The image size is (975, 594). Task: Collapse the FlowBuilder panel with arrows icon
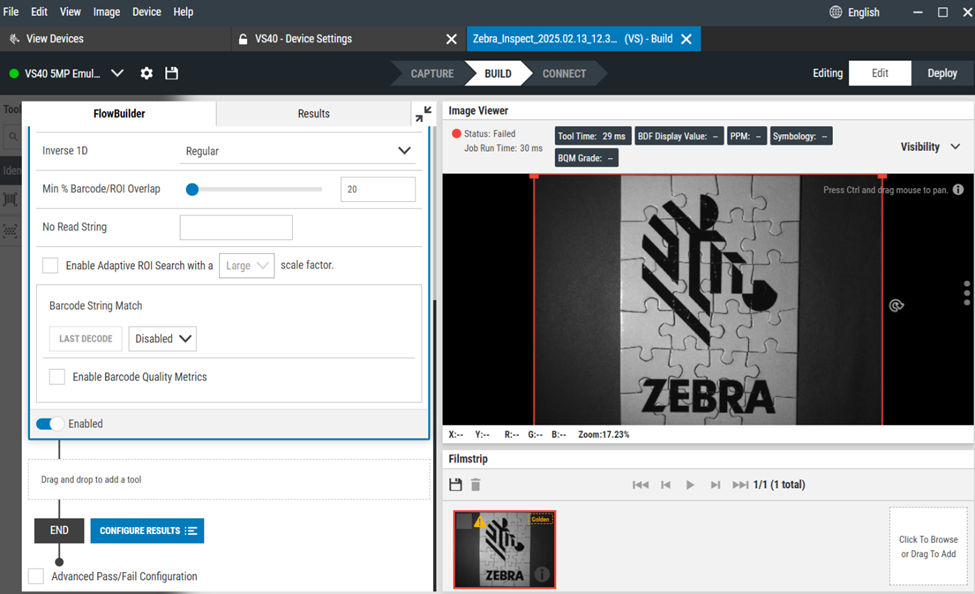(x=423, y=114)
